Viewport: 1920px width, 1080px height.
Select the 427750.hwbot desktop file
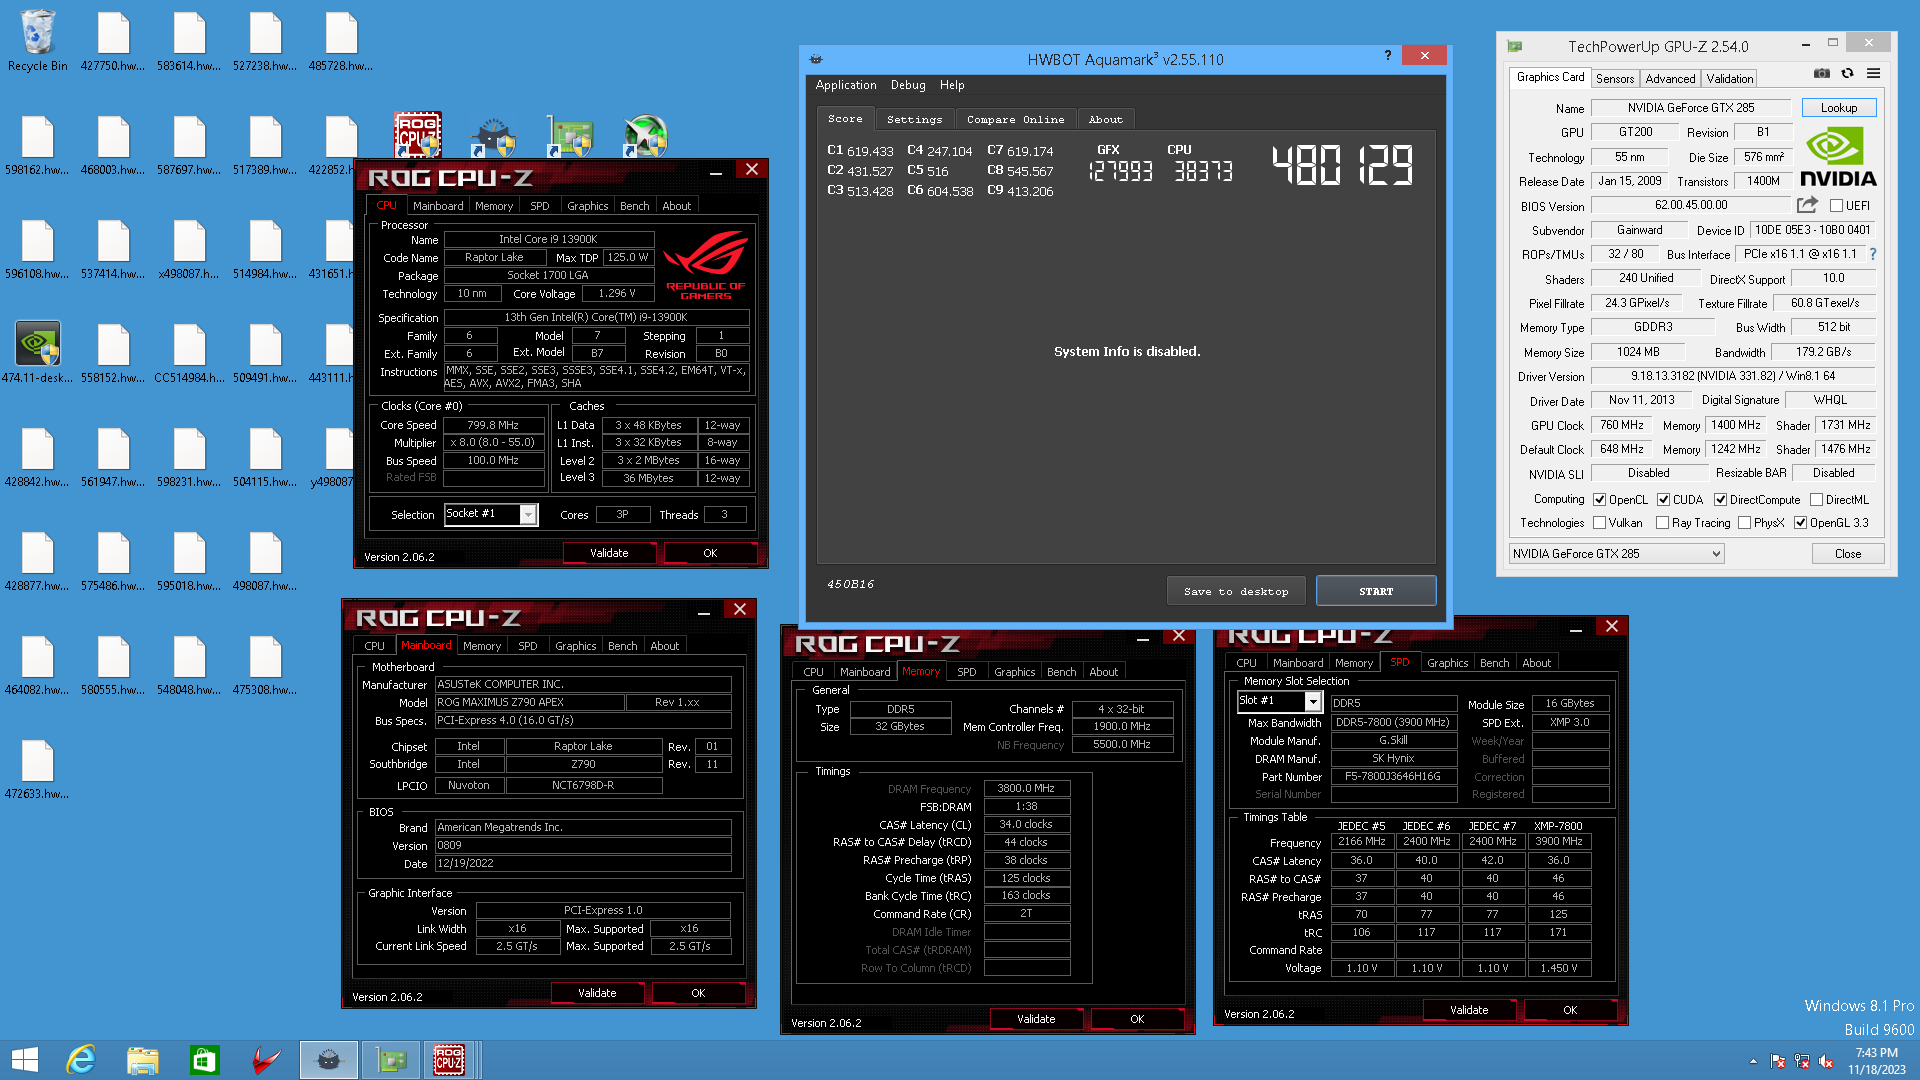(x=113, y=41)
